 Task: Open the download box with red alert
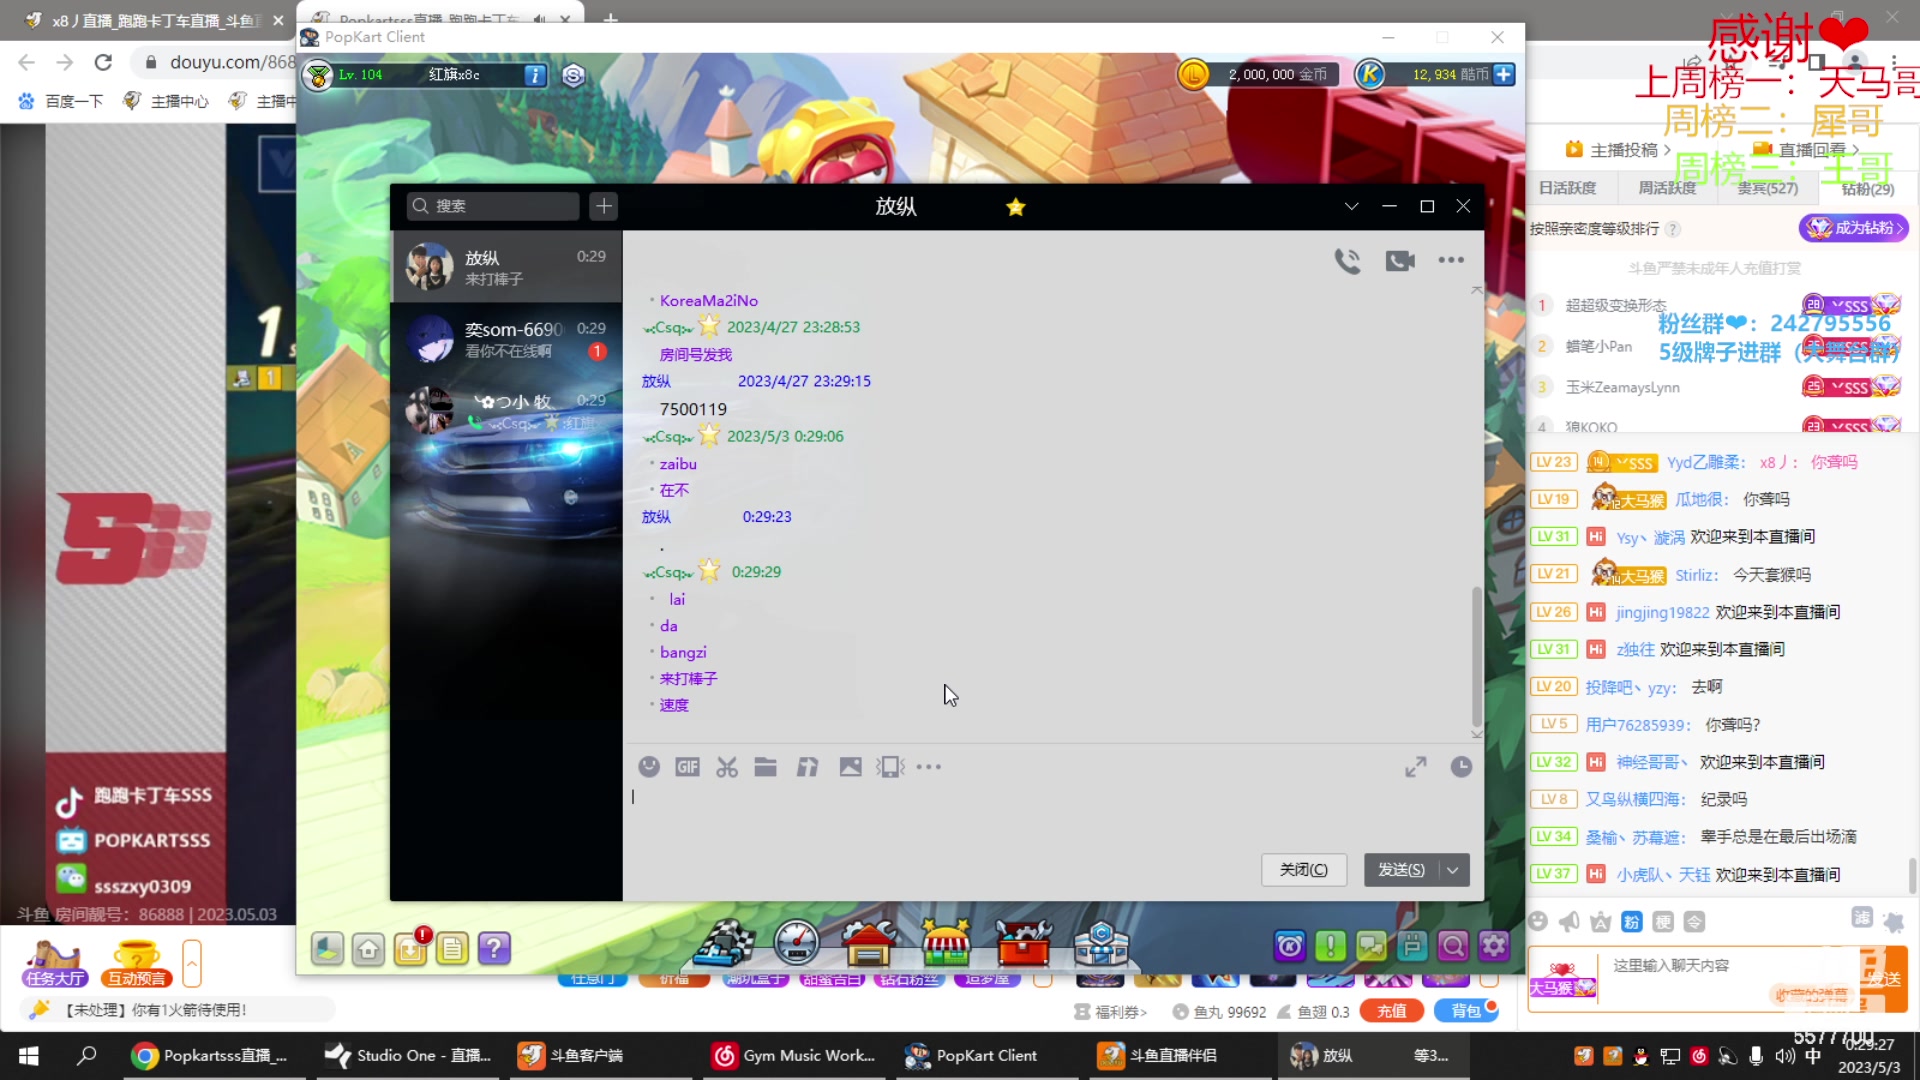coord(411,948)
